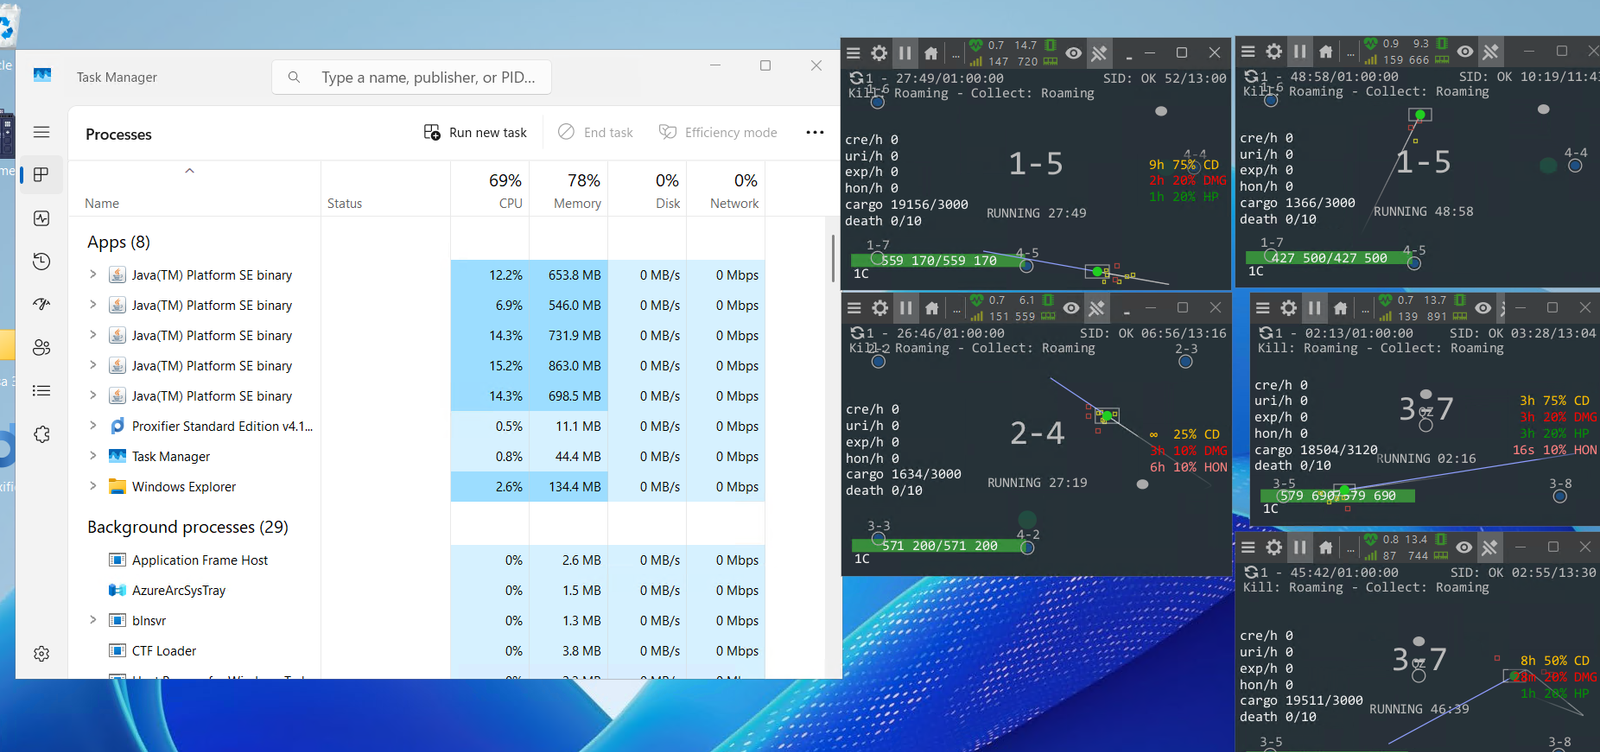Click home icon in top-right bot window
This screenshot has height=752, width=1600.
click(1326, 51)
